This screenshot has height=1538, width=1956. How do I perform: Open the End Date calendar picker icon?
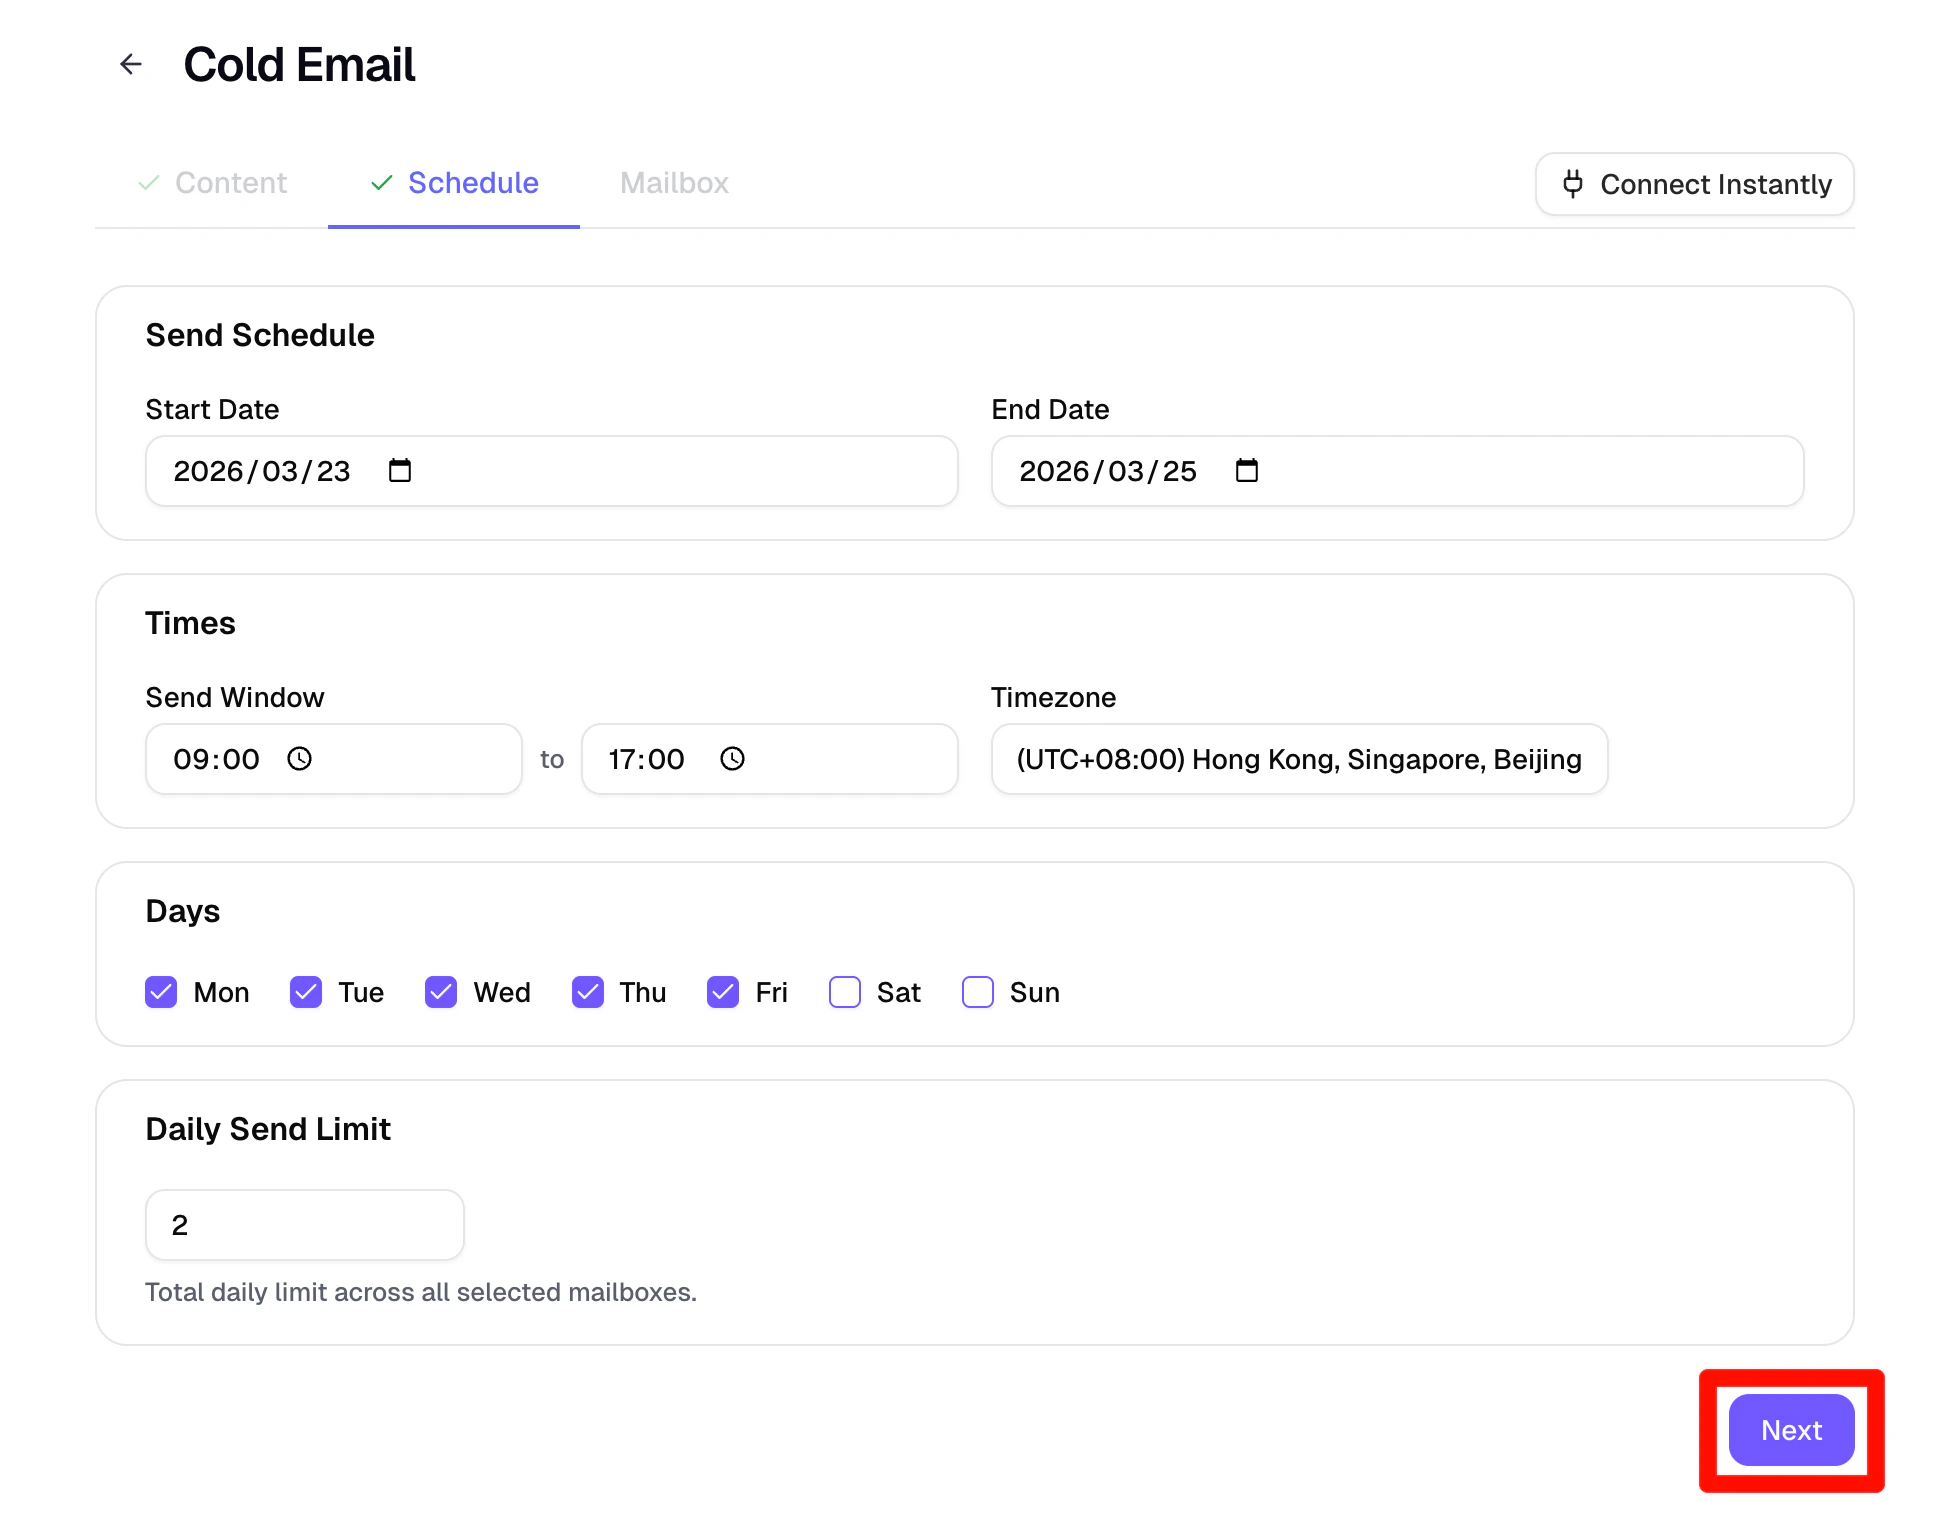point(1247,470)
